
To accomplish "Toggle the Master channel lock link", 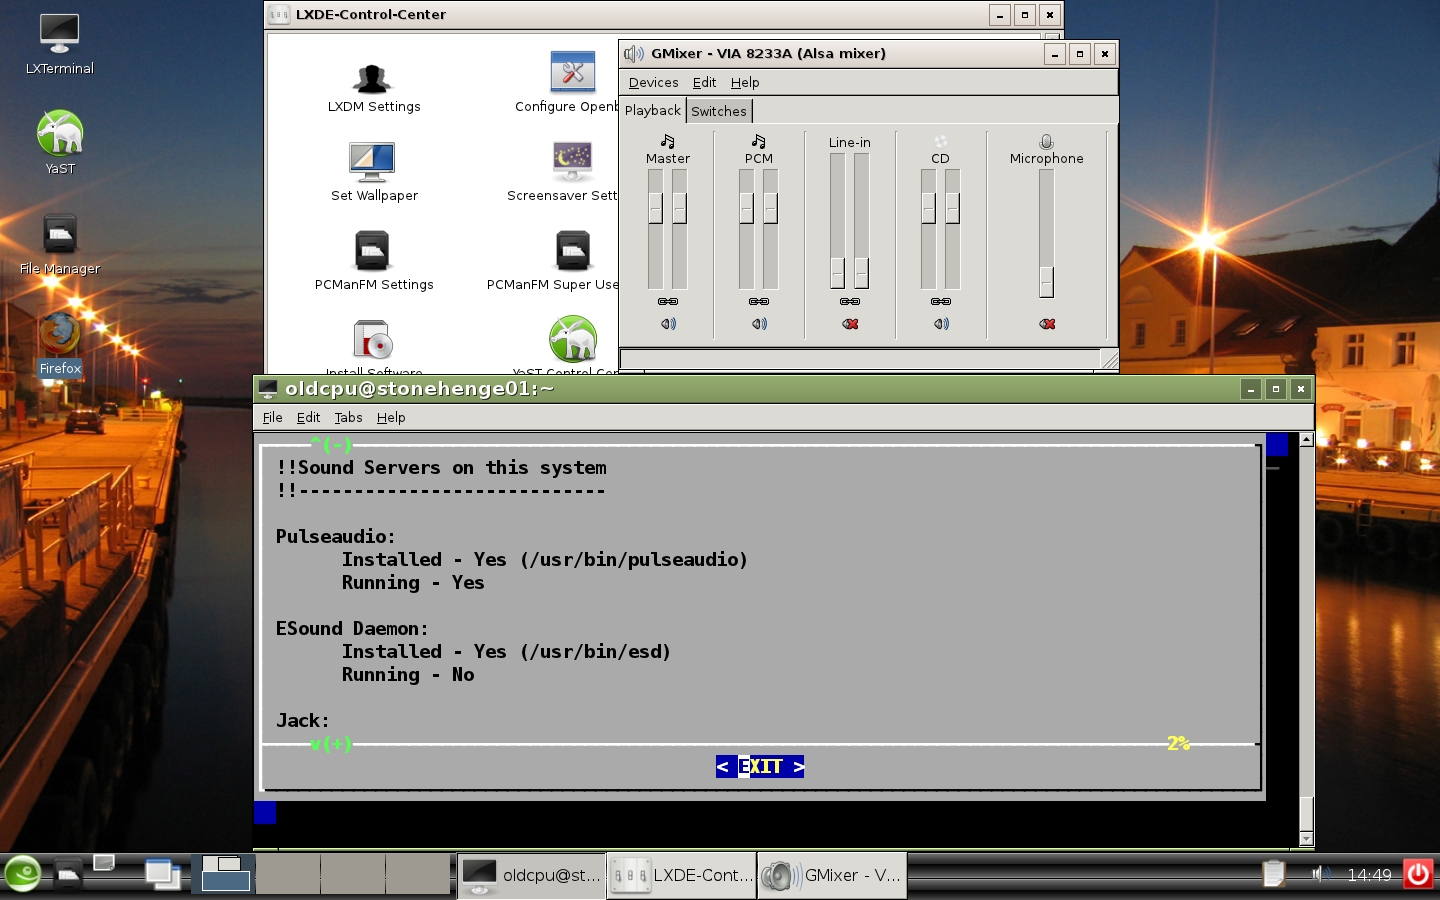I will [x=668, y=301].
